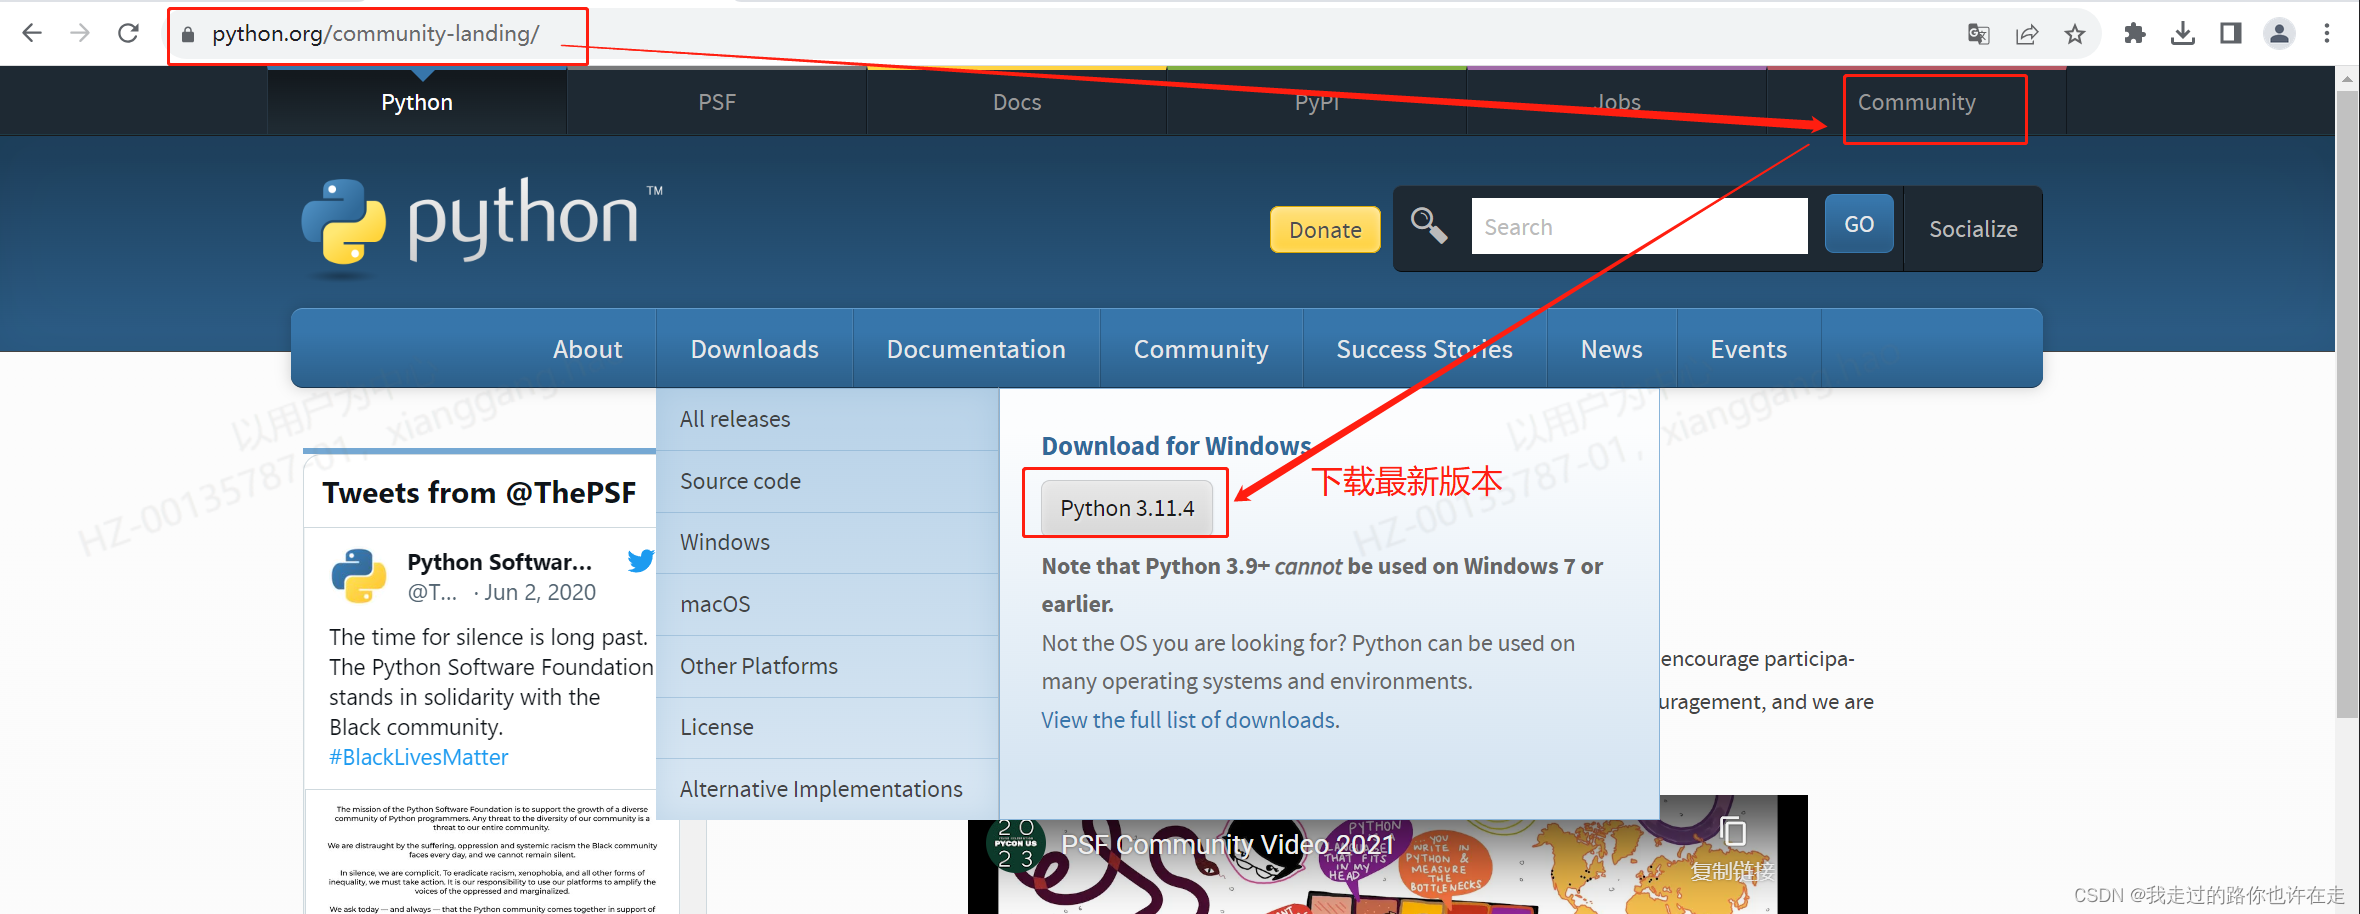This screenshot has height=914, width=2360.
Task: Click the Python Softwar... tweet author name
Action: pos(499,562)
